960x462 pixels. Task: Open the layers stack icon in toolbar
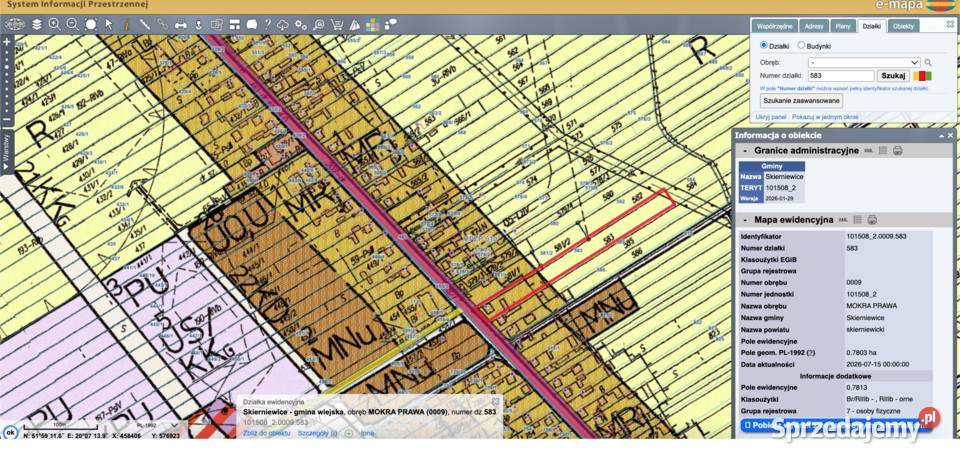pos(37,24)
